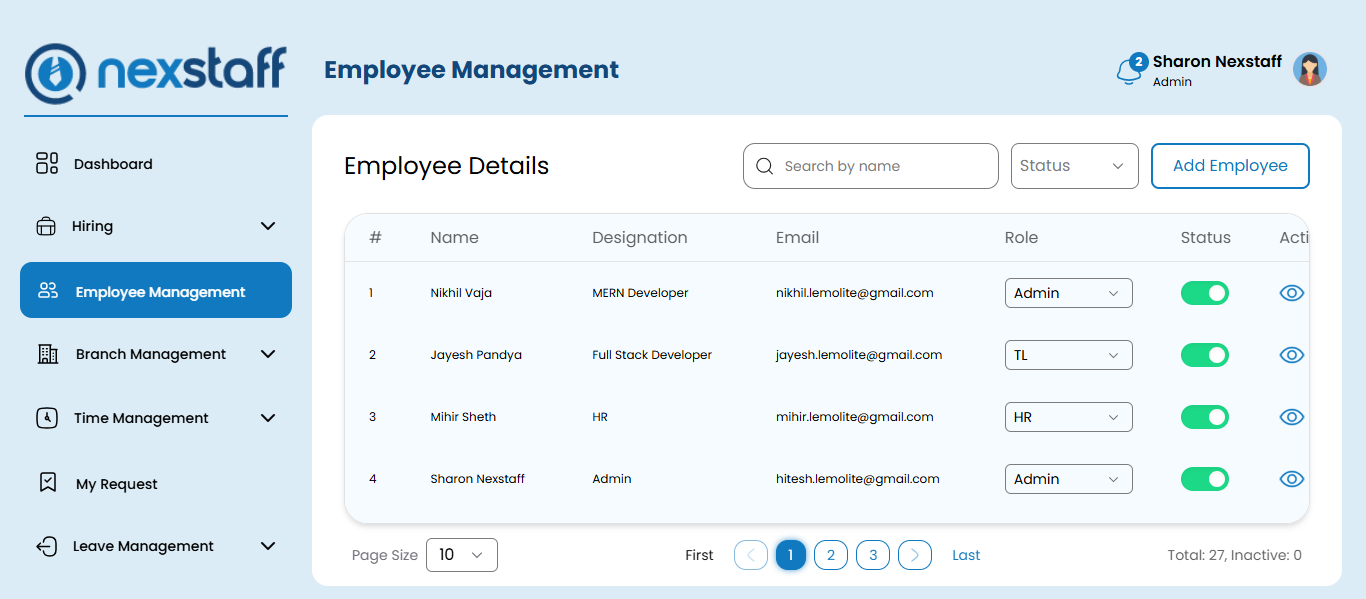Click the Add Employee button
This screenshot has width=1366, height=599.
coord(1230,166)
